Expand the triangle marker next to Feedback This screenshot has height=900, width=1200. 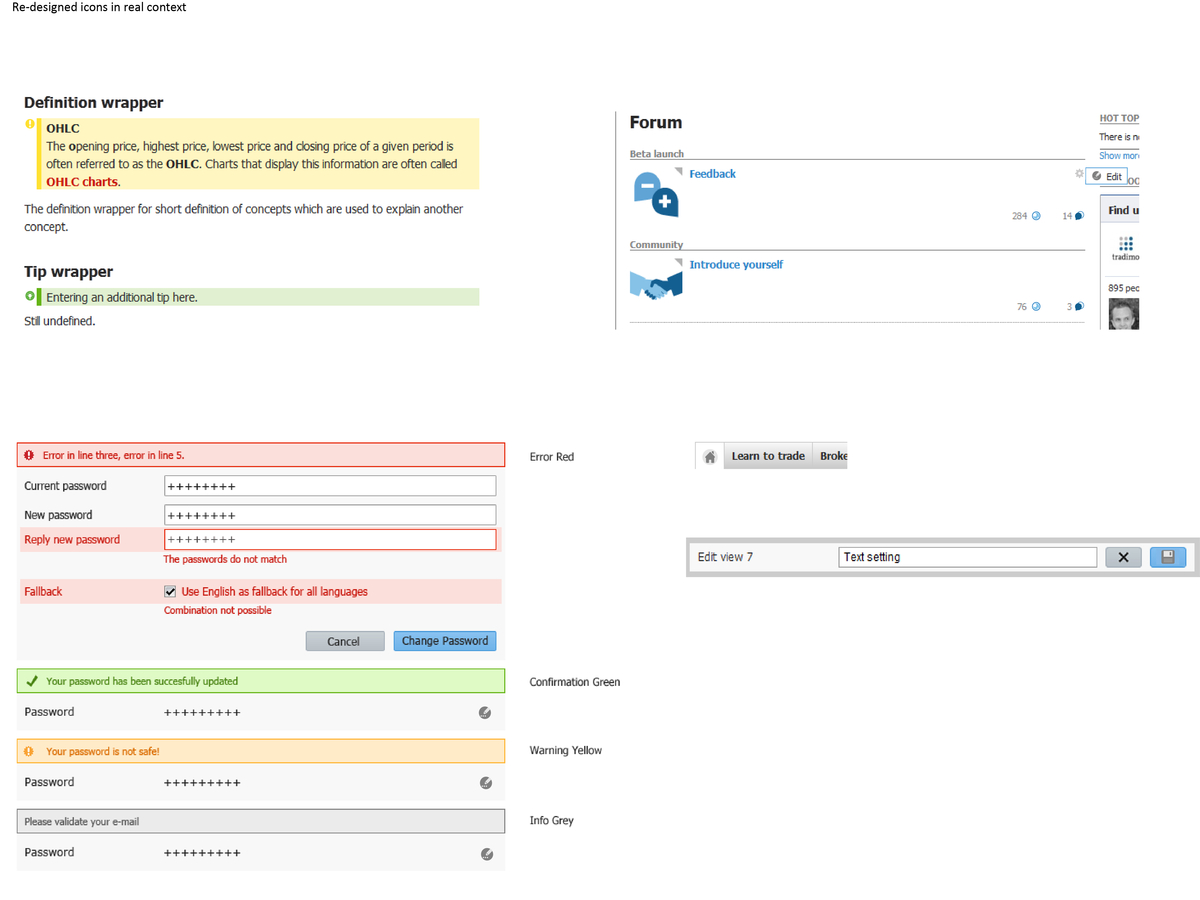coord(680,172)
